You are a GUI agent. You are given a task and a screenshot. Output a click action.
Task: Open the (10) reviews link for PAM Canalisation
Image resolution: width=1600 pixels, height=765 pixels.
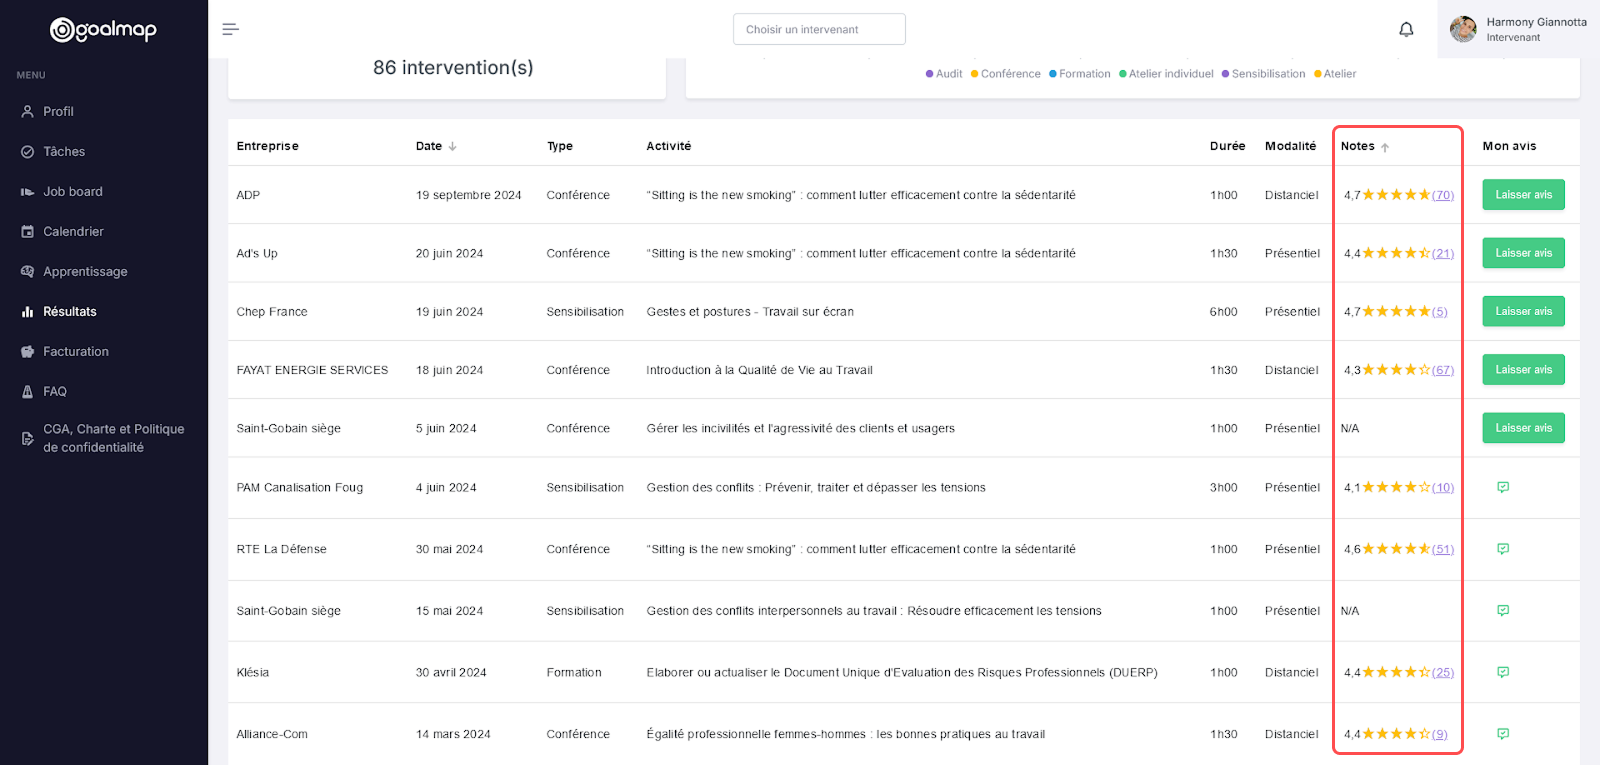[x=1443, y=487]
